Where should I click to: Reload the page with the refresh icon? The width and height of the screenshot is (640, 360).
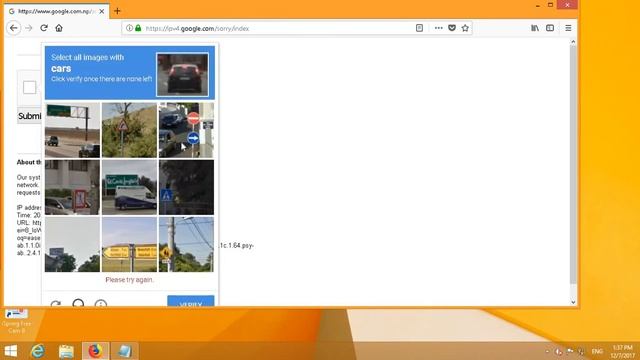pyautogui.click(x=44, y=28)
